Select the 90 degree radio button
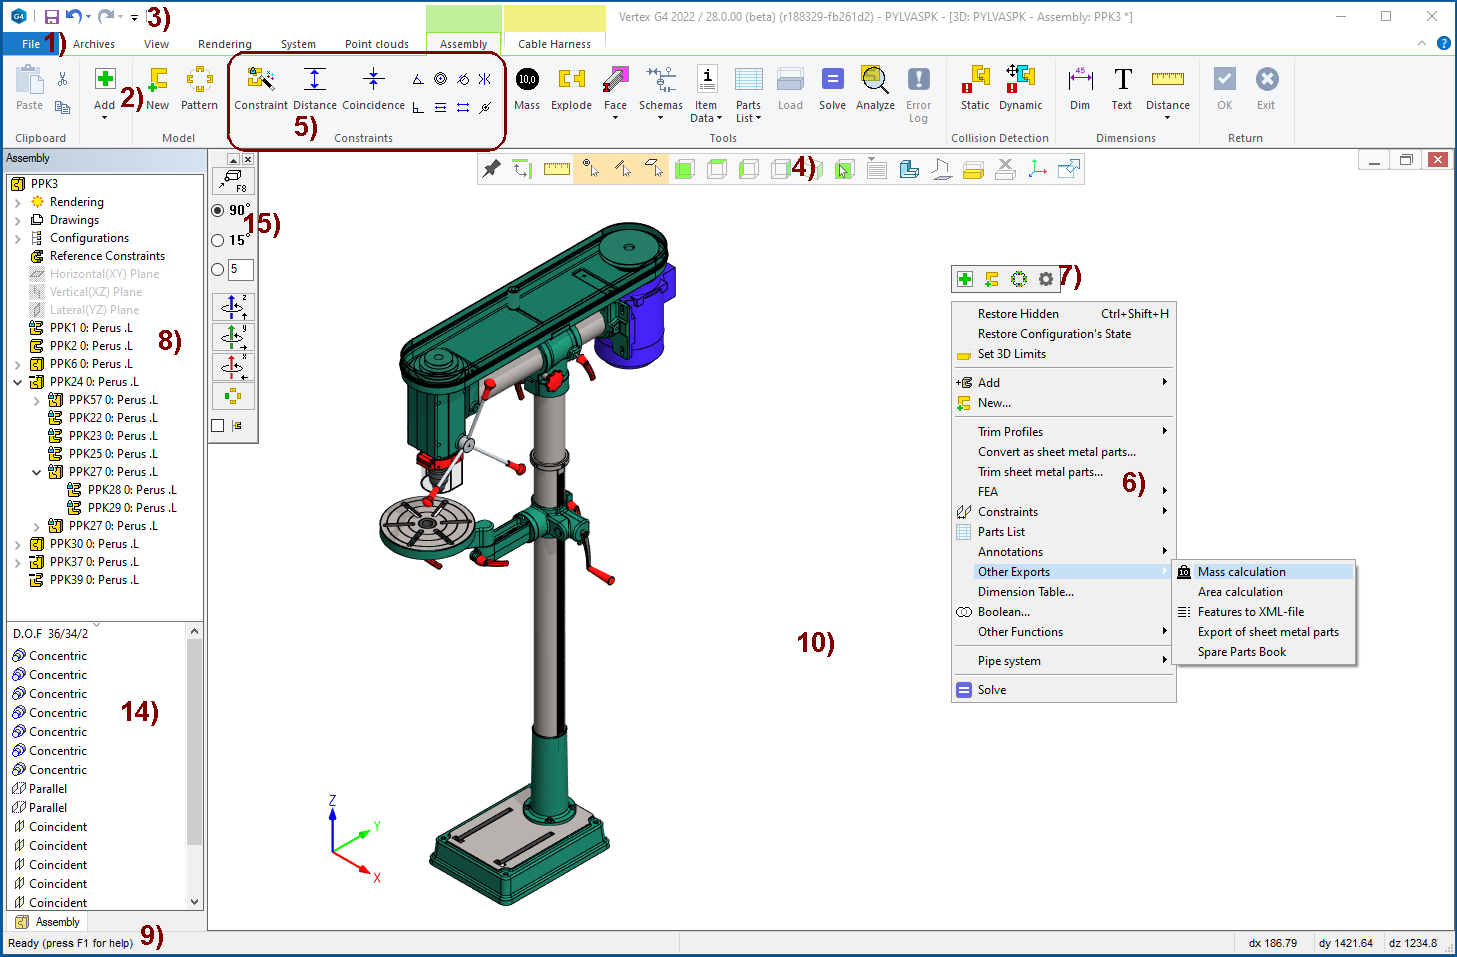The width and height of the screenshot is (1457, 957). [x=218, y=210]
